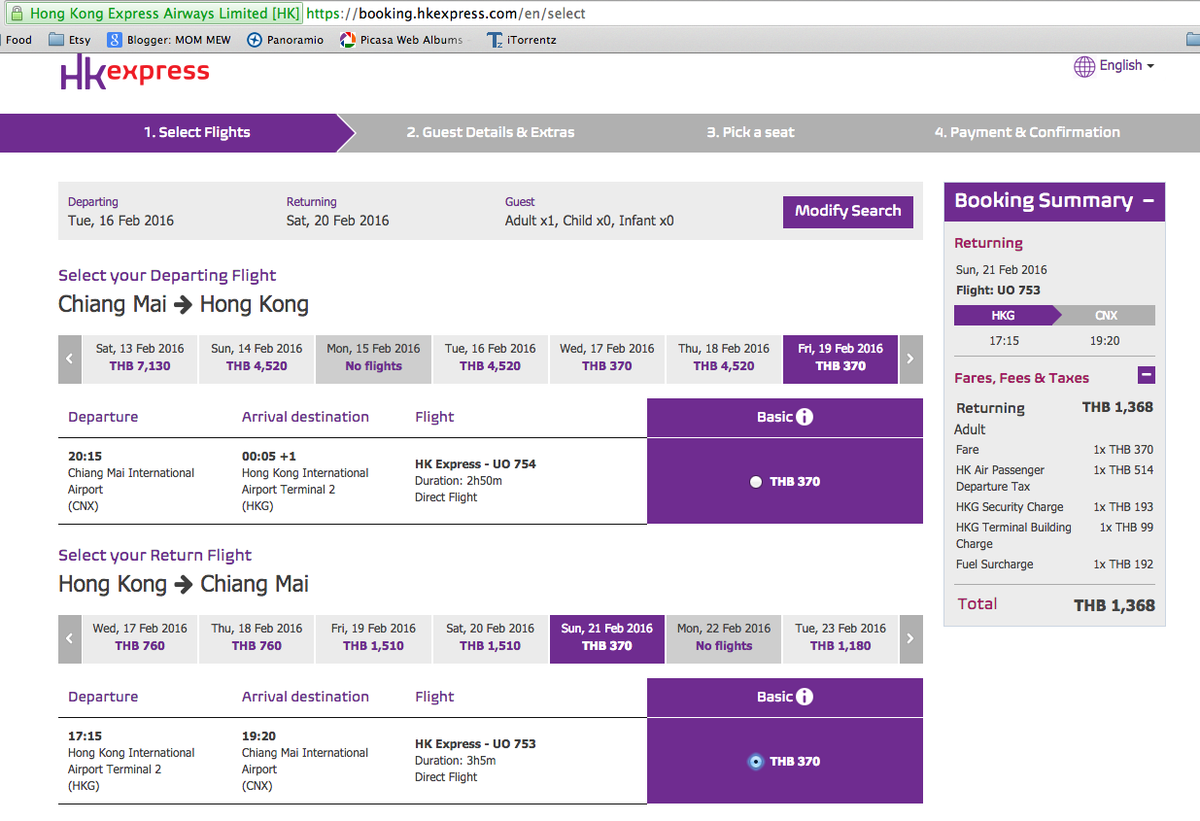Click the departure time 20:15
The image size is (1200, 821).
click(x=84, y=456)
